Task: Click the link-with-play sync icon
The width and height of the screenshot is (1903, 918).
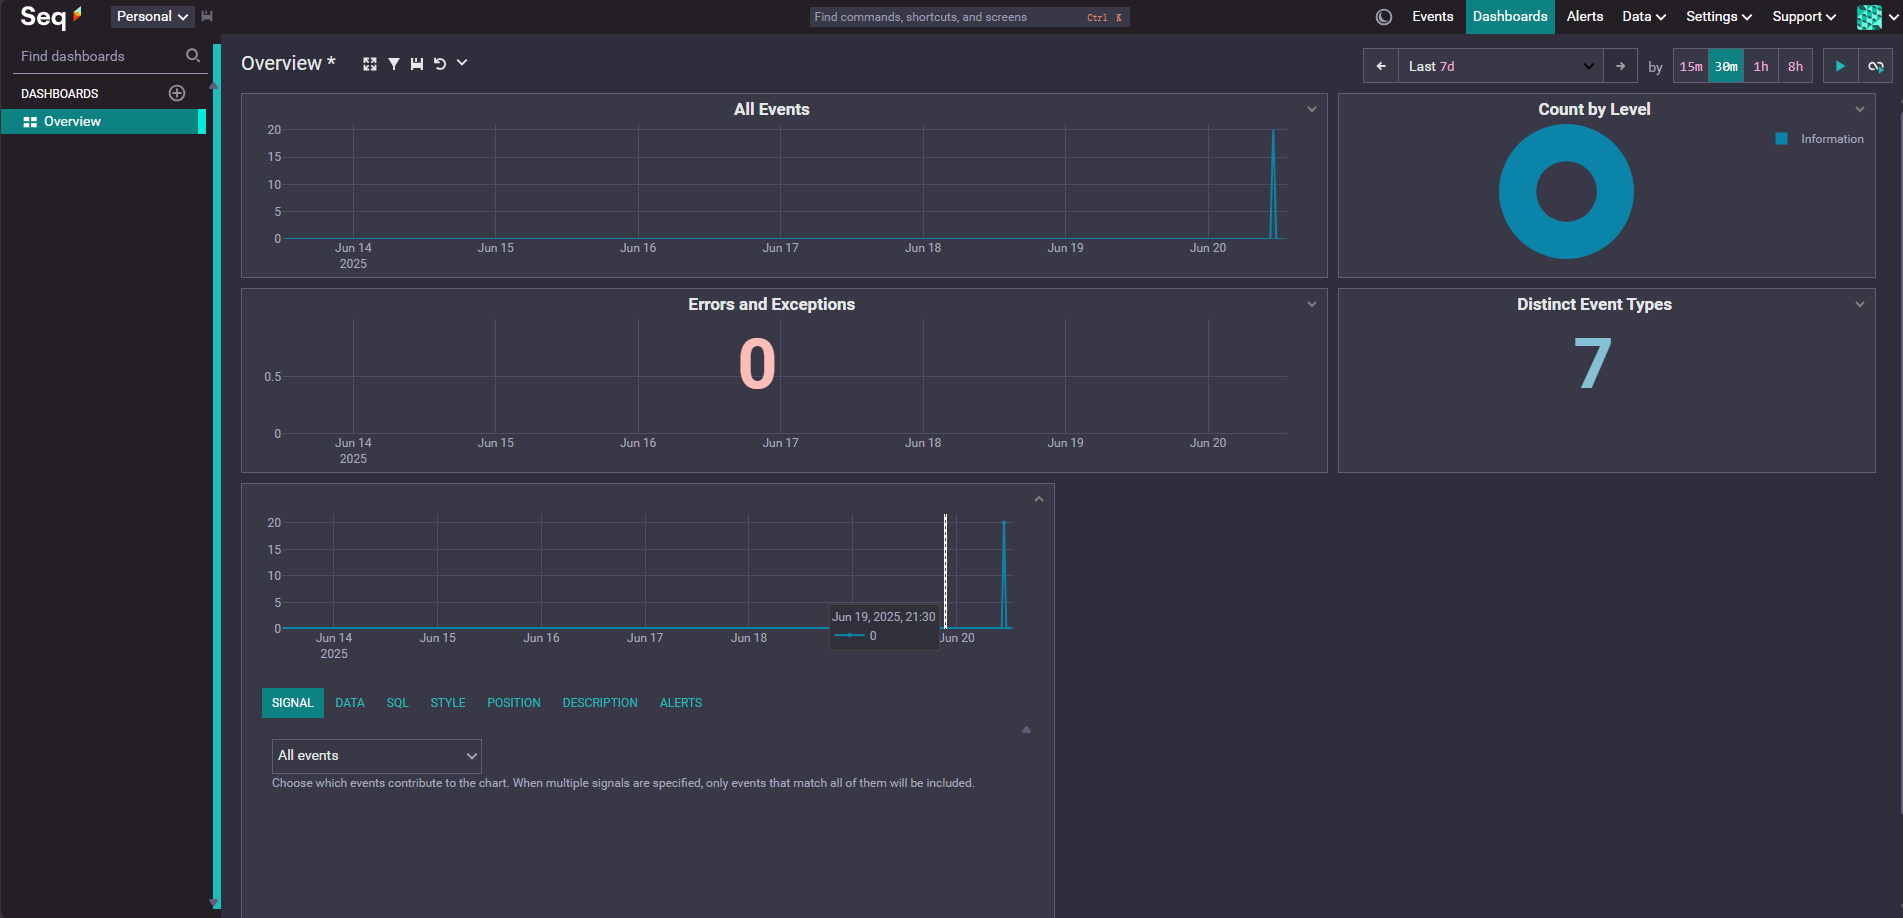Action: click(1876, 66)
